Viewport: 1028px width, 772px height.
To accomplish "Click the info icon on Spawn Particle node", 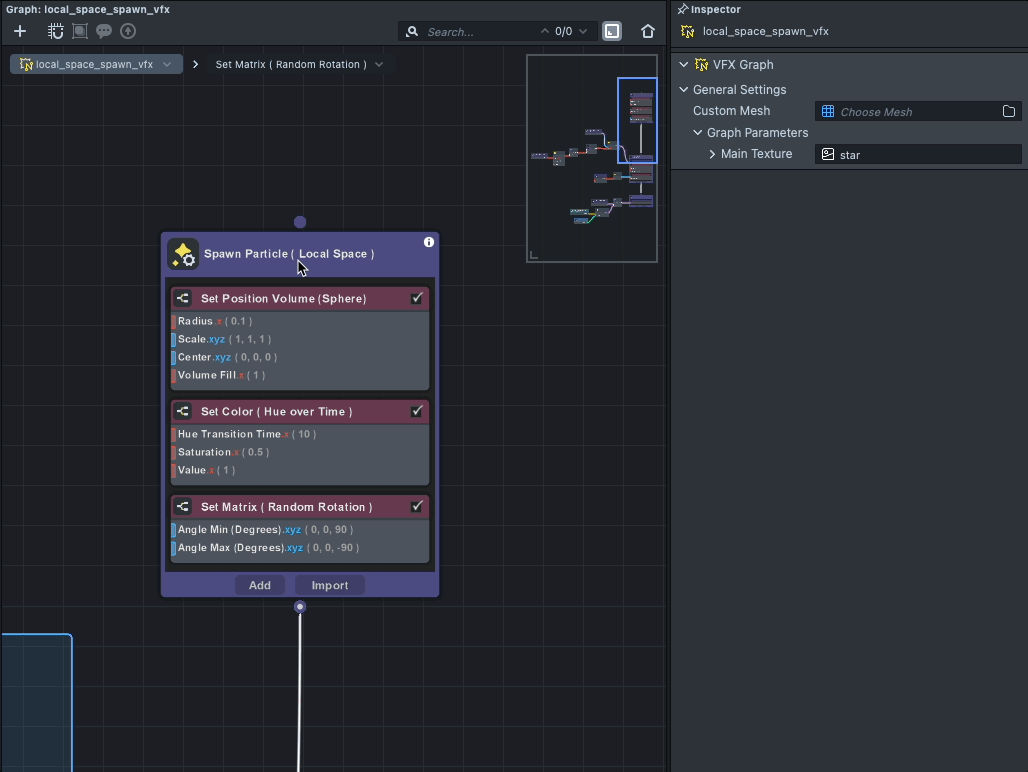I will click(x=429, y=242).
